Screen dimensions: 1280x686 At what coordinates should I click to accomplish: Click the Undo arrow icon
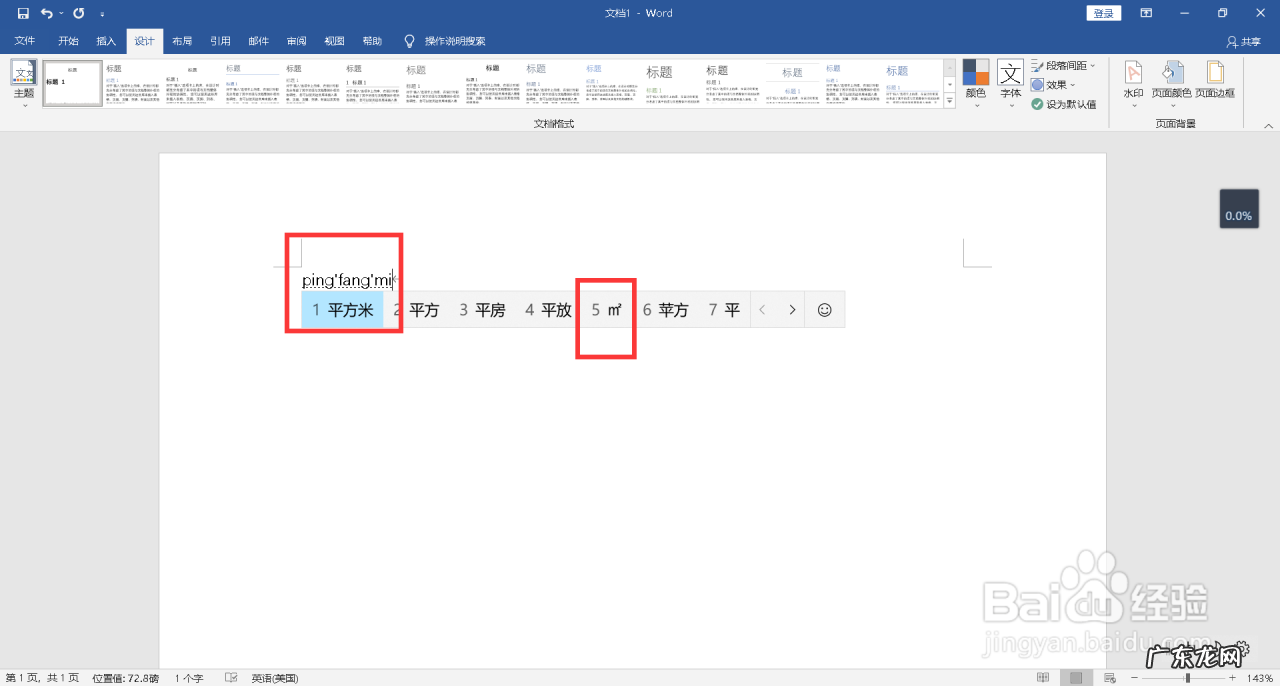click(46, 13)
